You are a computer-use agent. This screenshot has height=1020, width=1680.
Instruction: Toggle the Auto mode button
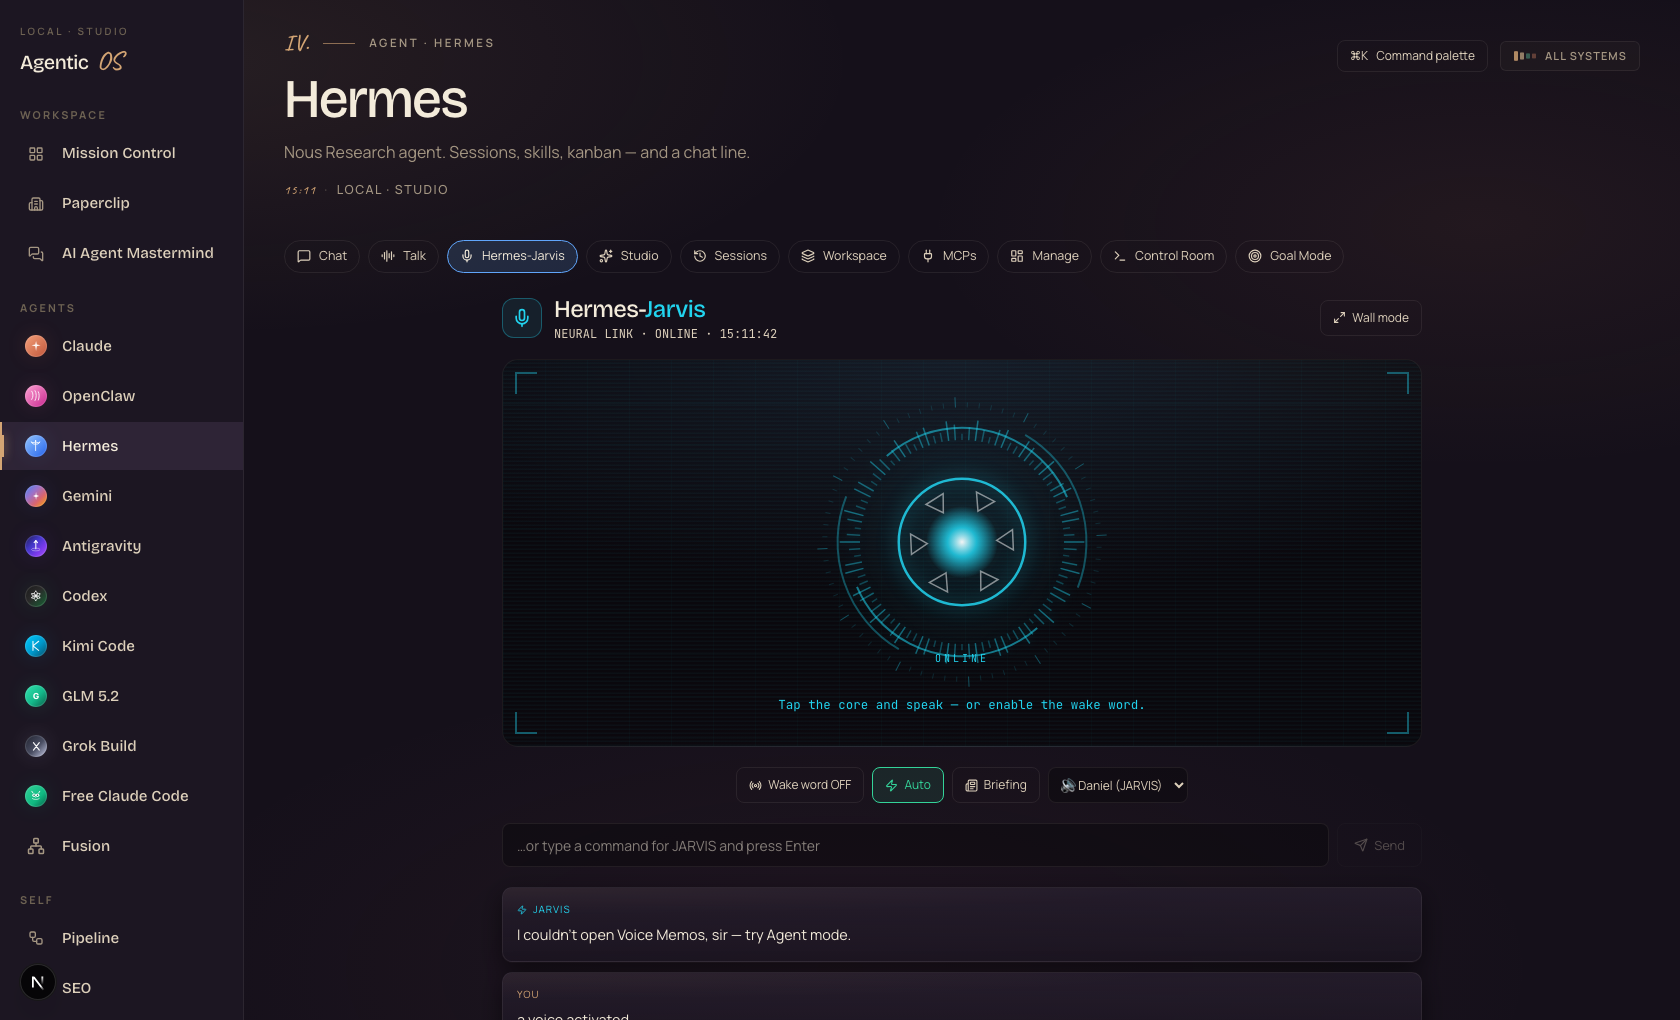pyautogui.click(x=908, y=785)
